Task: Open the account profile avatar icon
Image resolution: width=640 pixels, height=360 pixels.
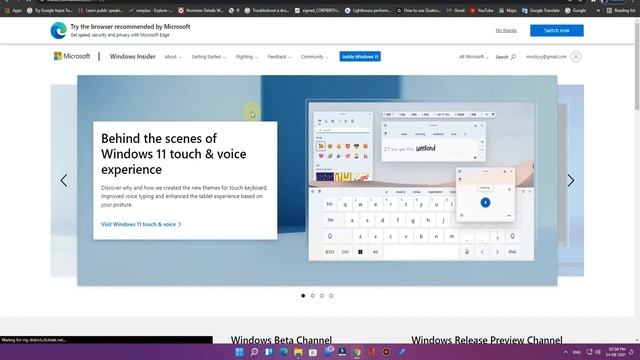Action: (576, 56)
